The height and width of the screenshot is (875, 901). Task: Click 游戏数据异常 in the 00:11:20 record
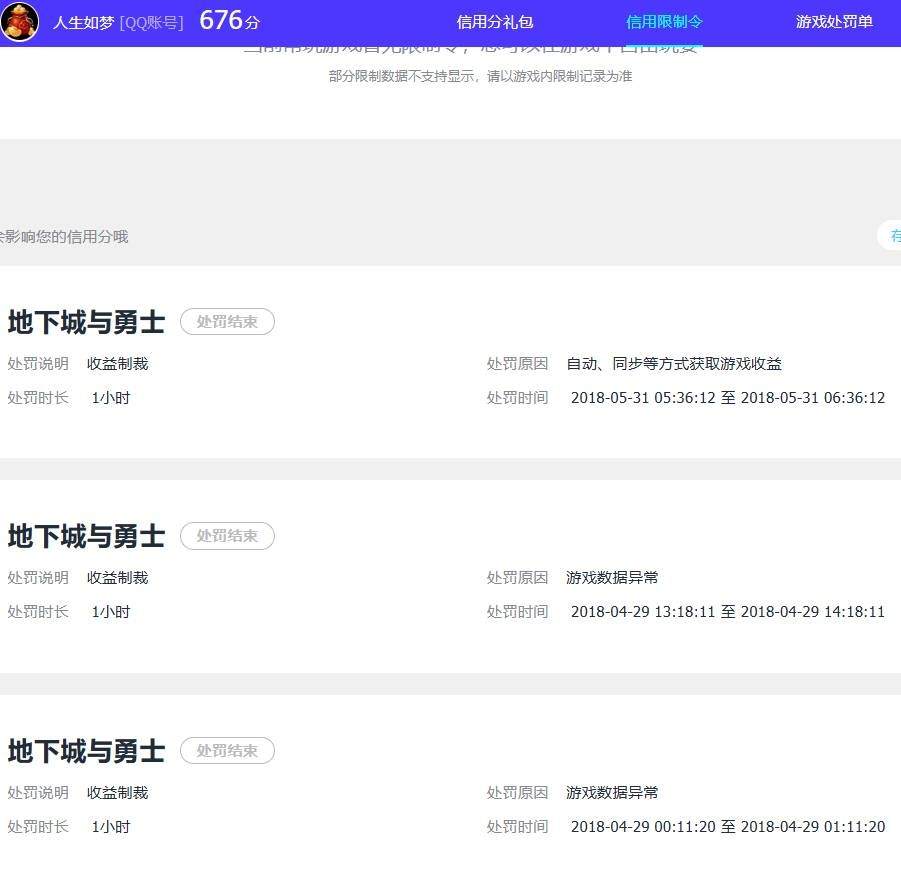tap(612, 793)
